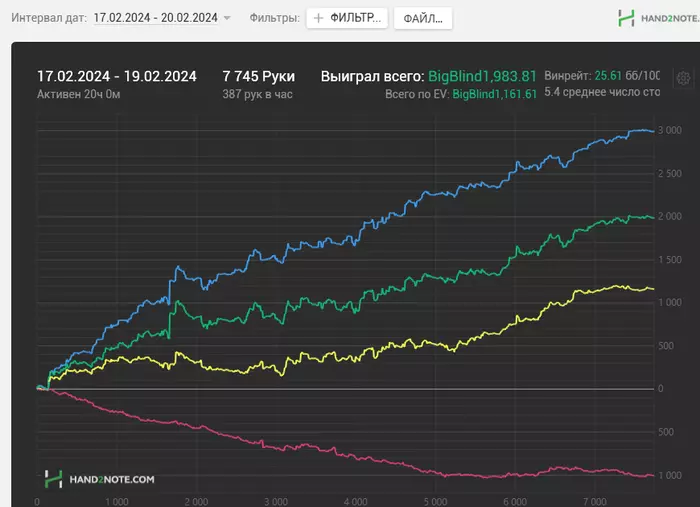Click the '387 рук в час' text
Viewport: 700px width, 507px height.
(x=257, y=94)
